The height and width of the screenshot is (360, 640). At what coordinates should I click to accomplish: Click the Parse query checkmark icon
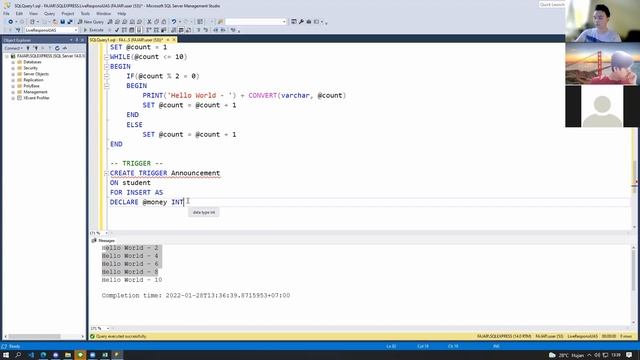coord(117,30)
